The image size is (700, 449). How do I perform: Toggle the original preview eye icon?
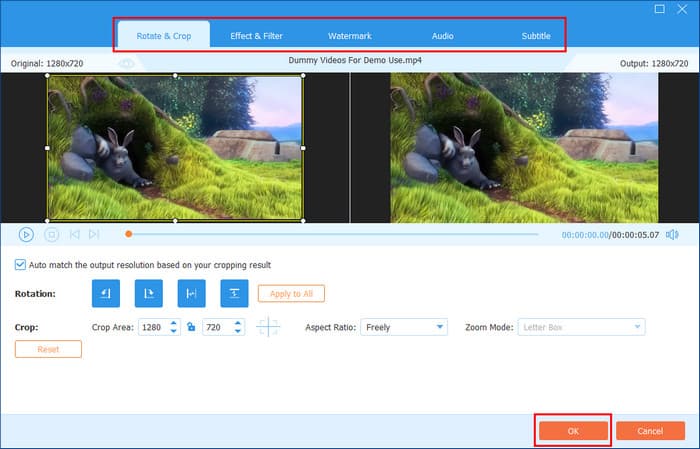(x=127, y=63)
